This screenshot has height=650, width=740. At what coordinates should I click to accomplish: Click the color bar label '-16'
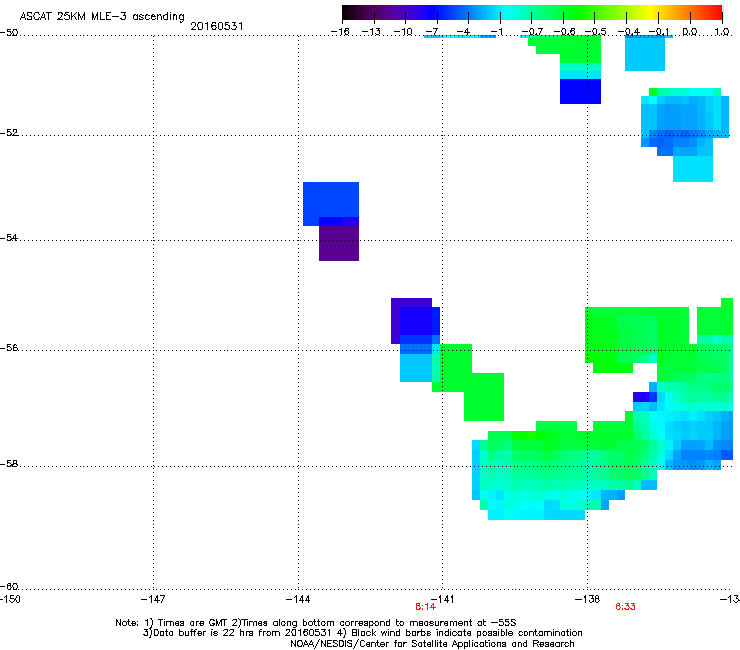[x=340, y=32]
